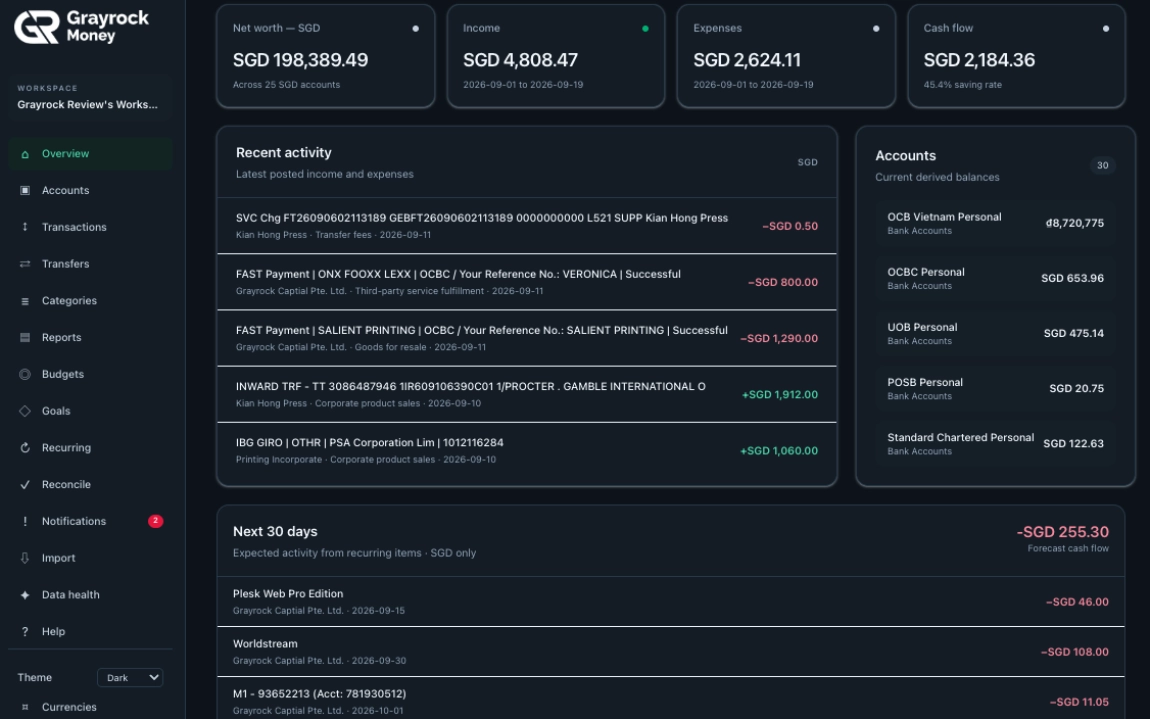Screen dimensions: 1150x719
Task: Navigate to Goals
Action: (90, 411)
